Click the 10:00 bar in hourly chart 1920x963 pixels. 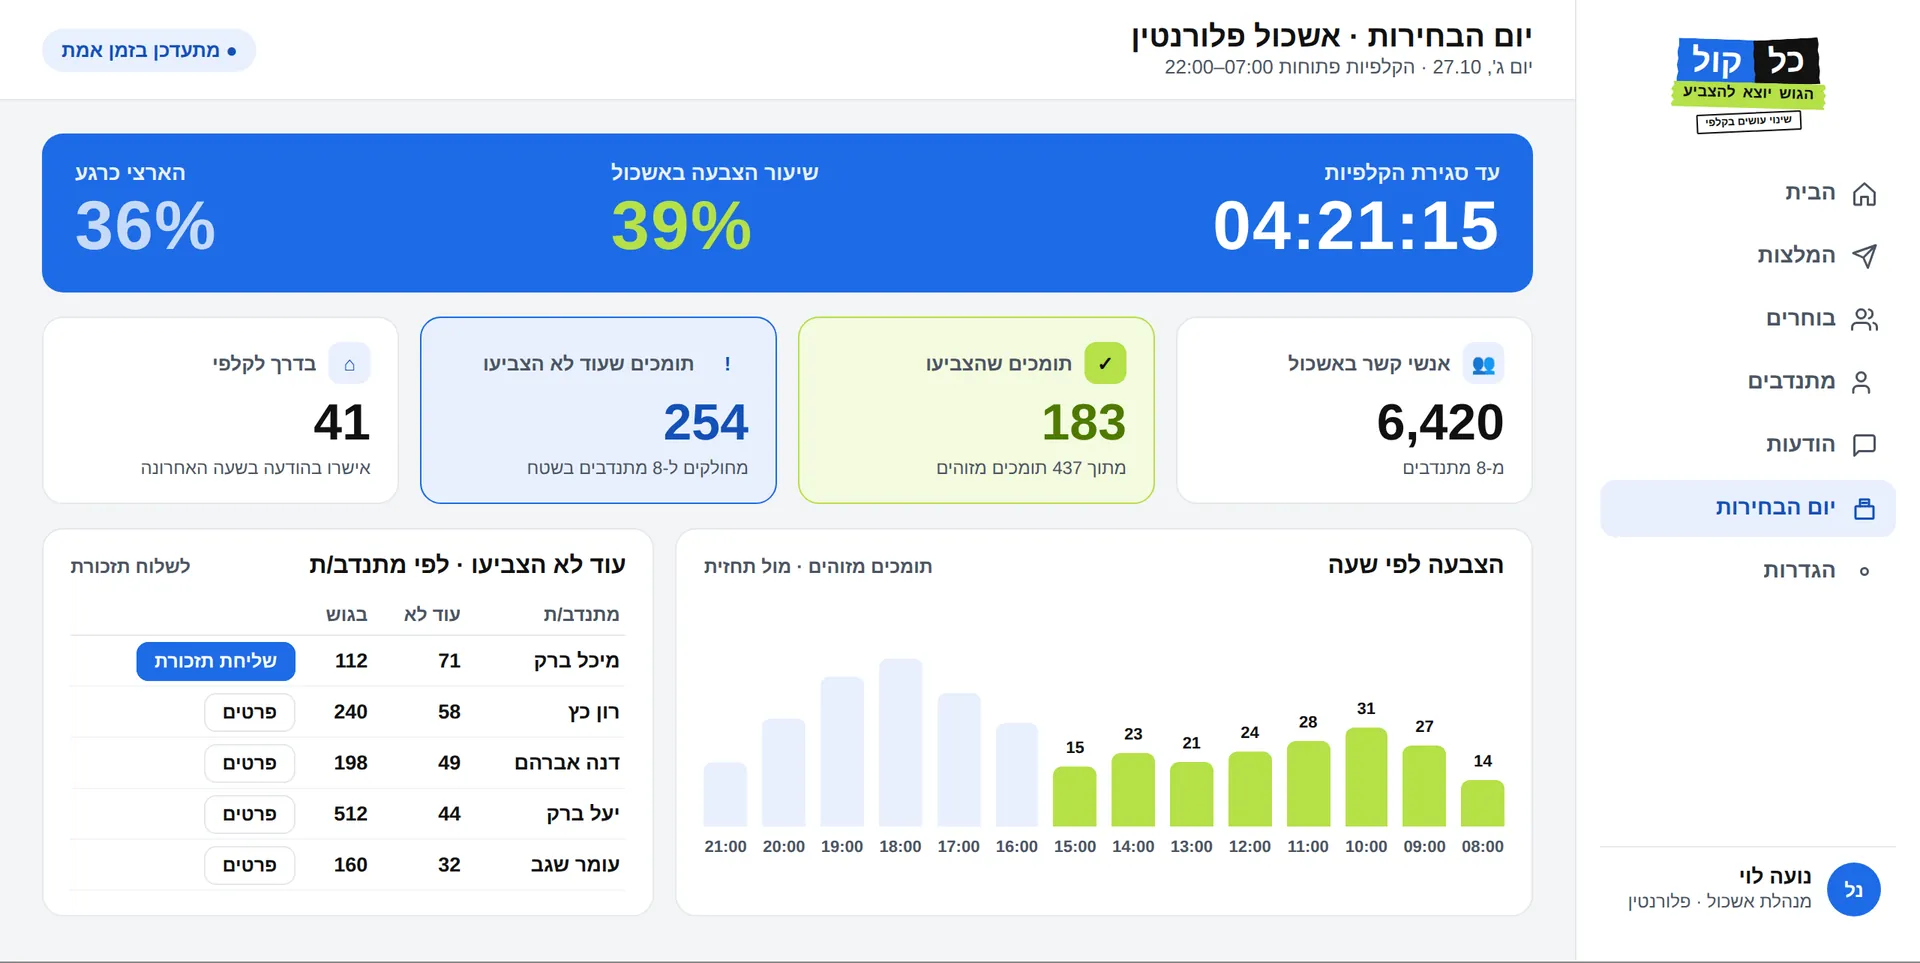[1366, 777]
